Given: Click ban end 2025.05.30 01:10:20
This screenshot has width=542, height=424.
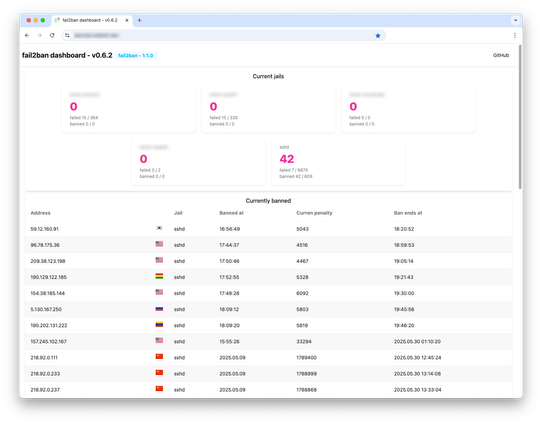Looking at the screenshot, I should 417,341.
